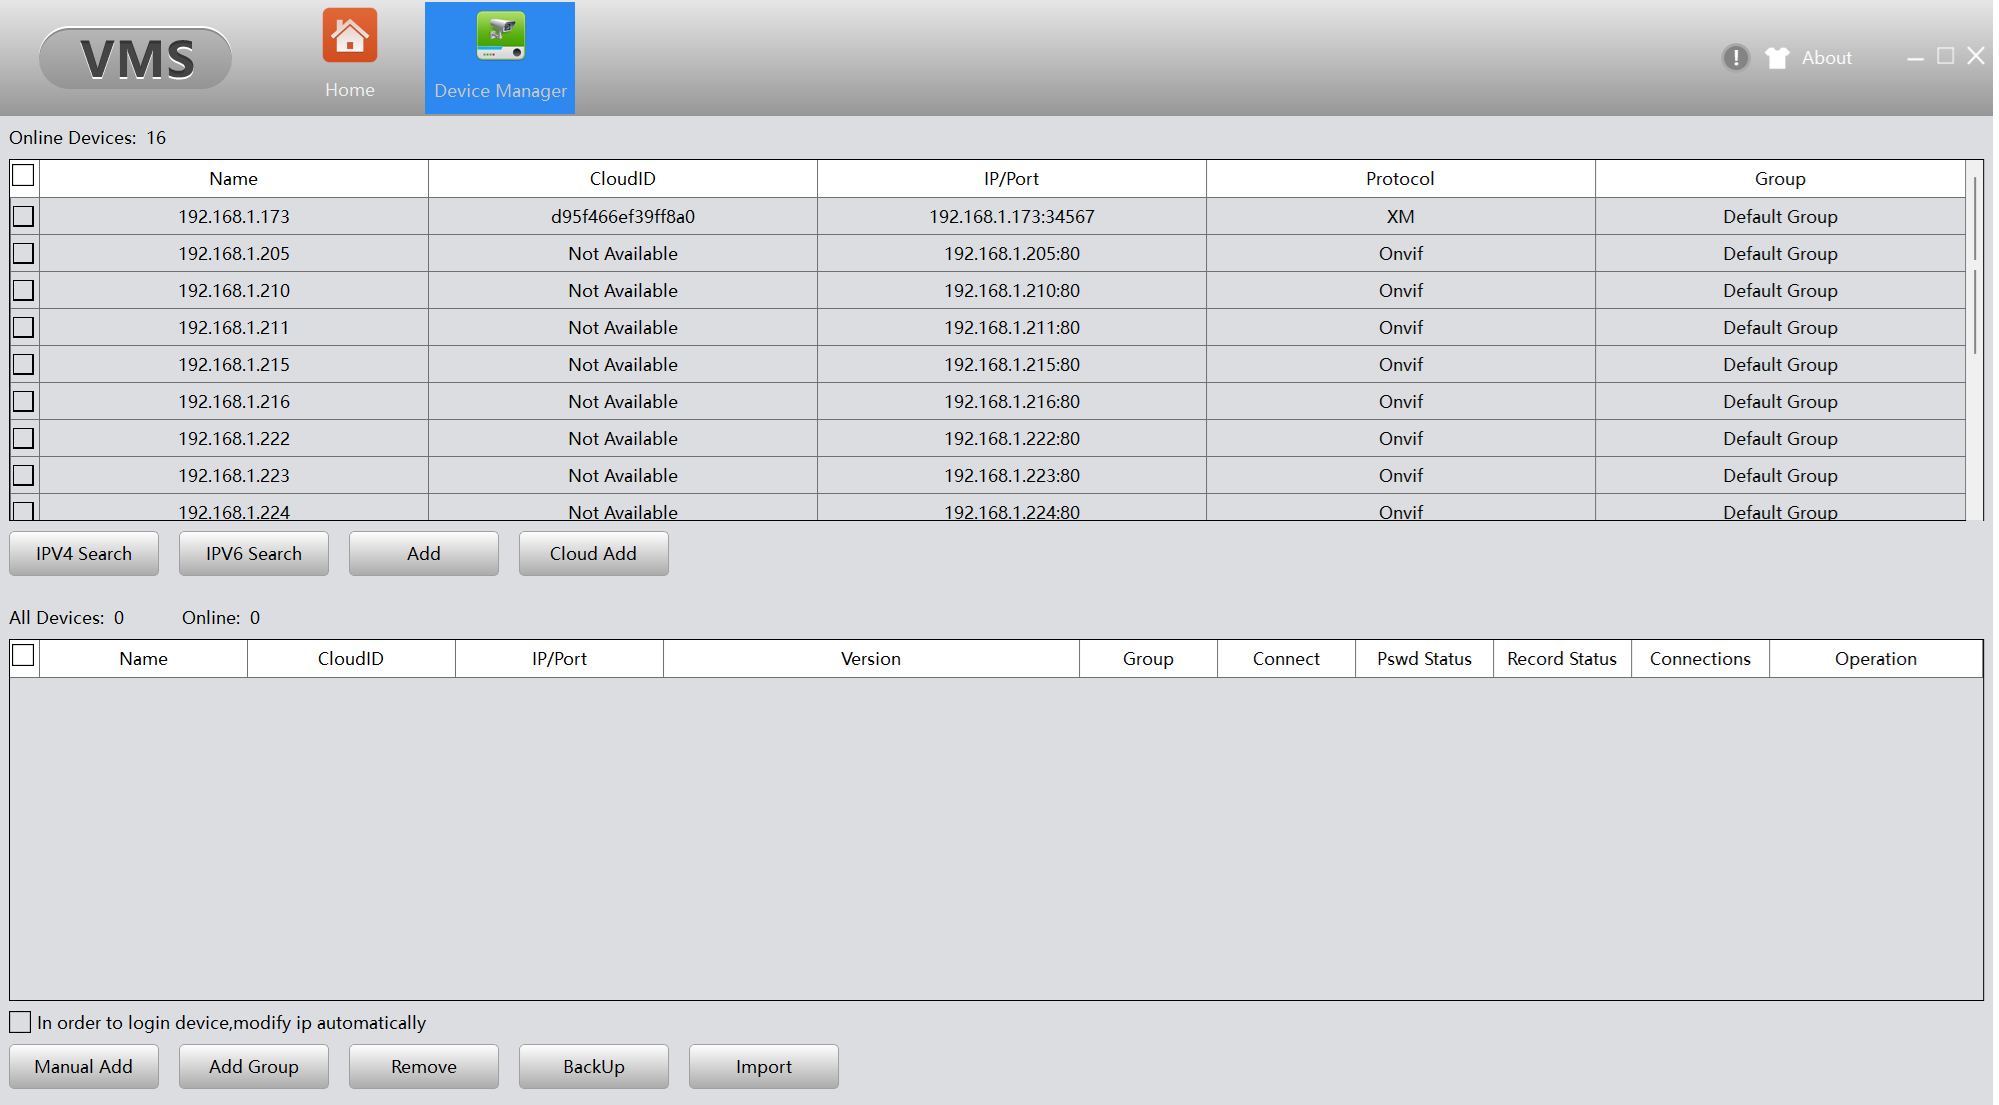The height and width of the screenshot is (1105, 1999).
Task: Toggle select-all checkbox in online devices table
Action: (23, 176)
